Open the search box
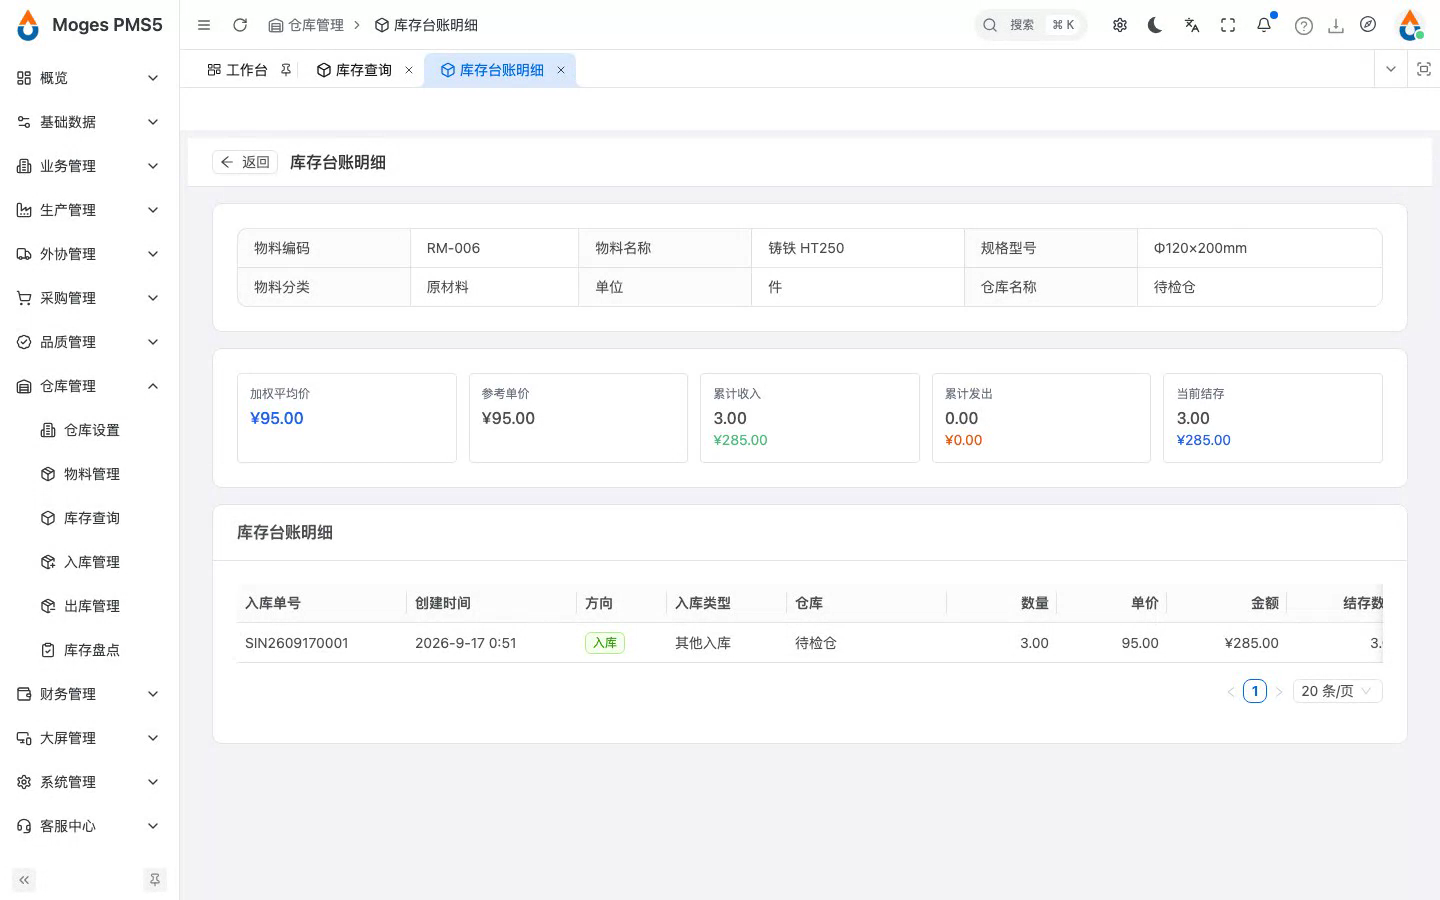Image resolution: width=1440 pixels, height=900 pixels. (x=1030, y=25)
